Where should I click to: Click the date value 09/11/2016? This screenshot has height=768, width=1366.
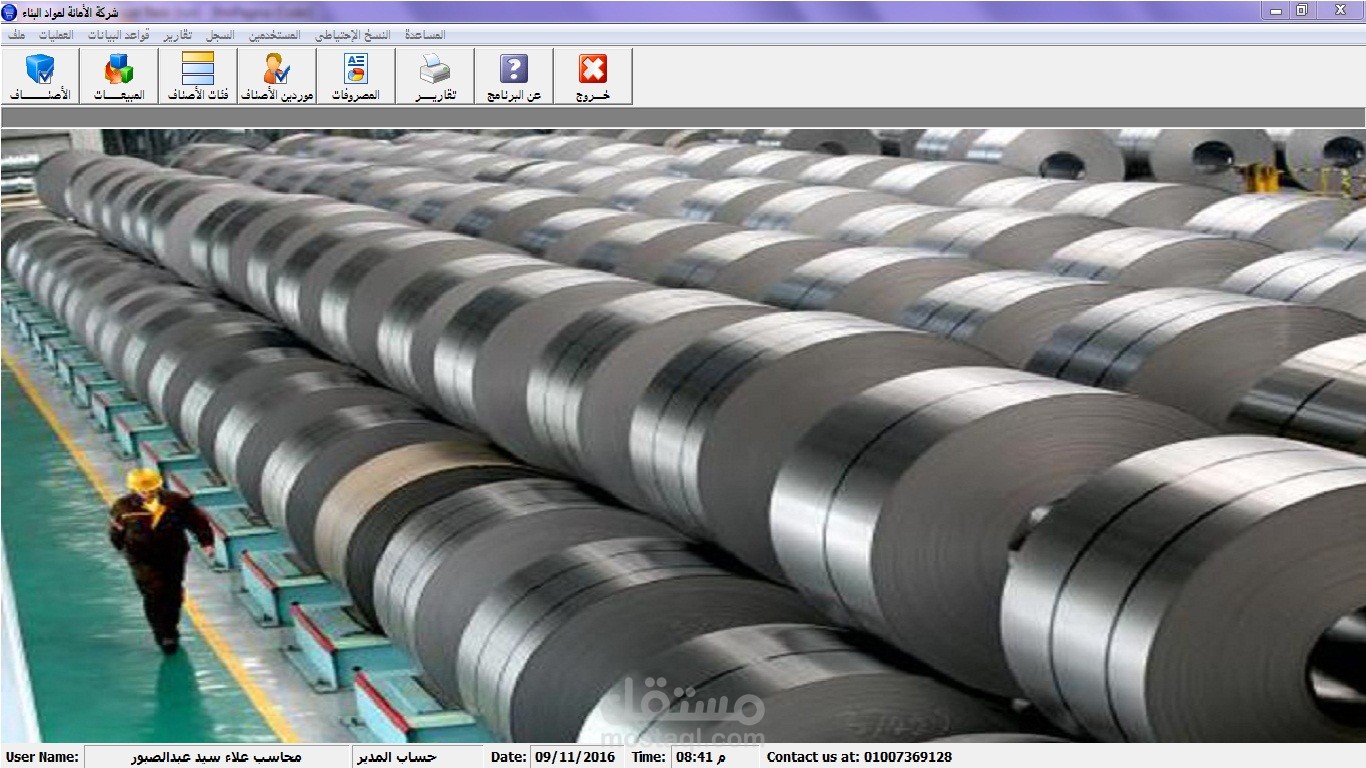pos(574,757)
